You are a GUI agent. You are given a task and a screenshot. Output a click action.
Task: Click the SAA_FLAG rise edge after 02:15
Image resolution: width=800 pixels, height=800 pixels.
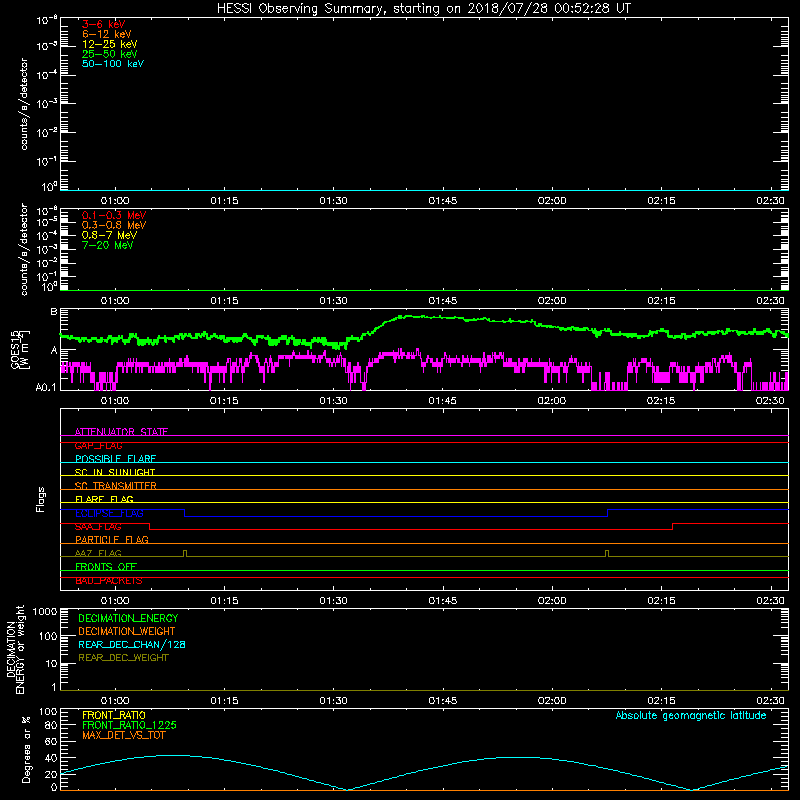coord(672,527)
